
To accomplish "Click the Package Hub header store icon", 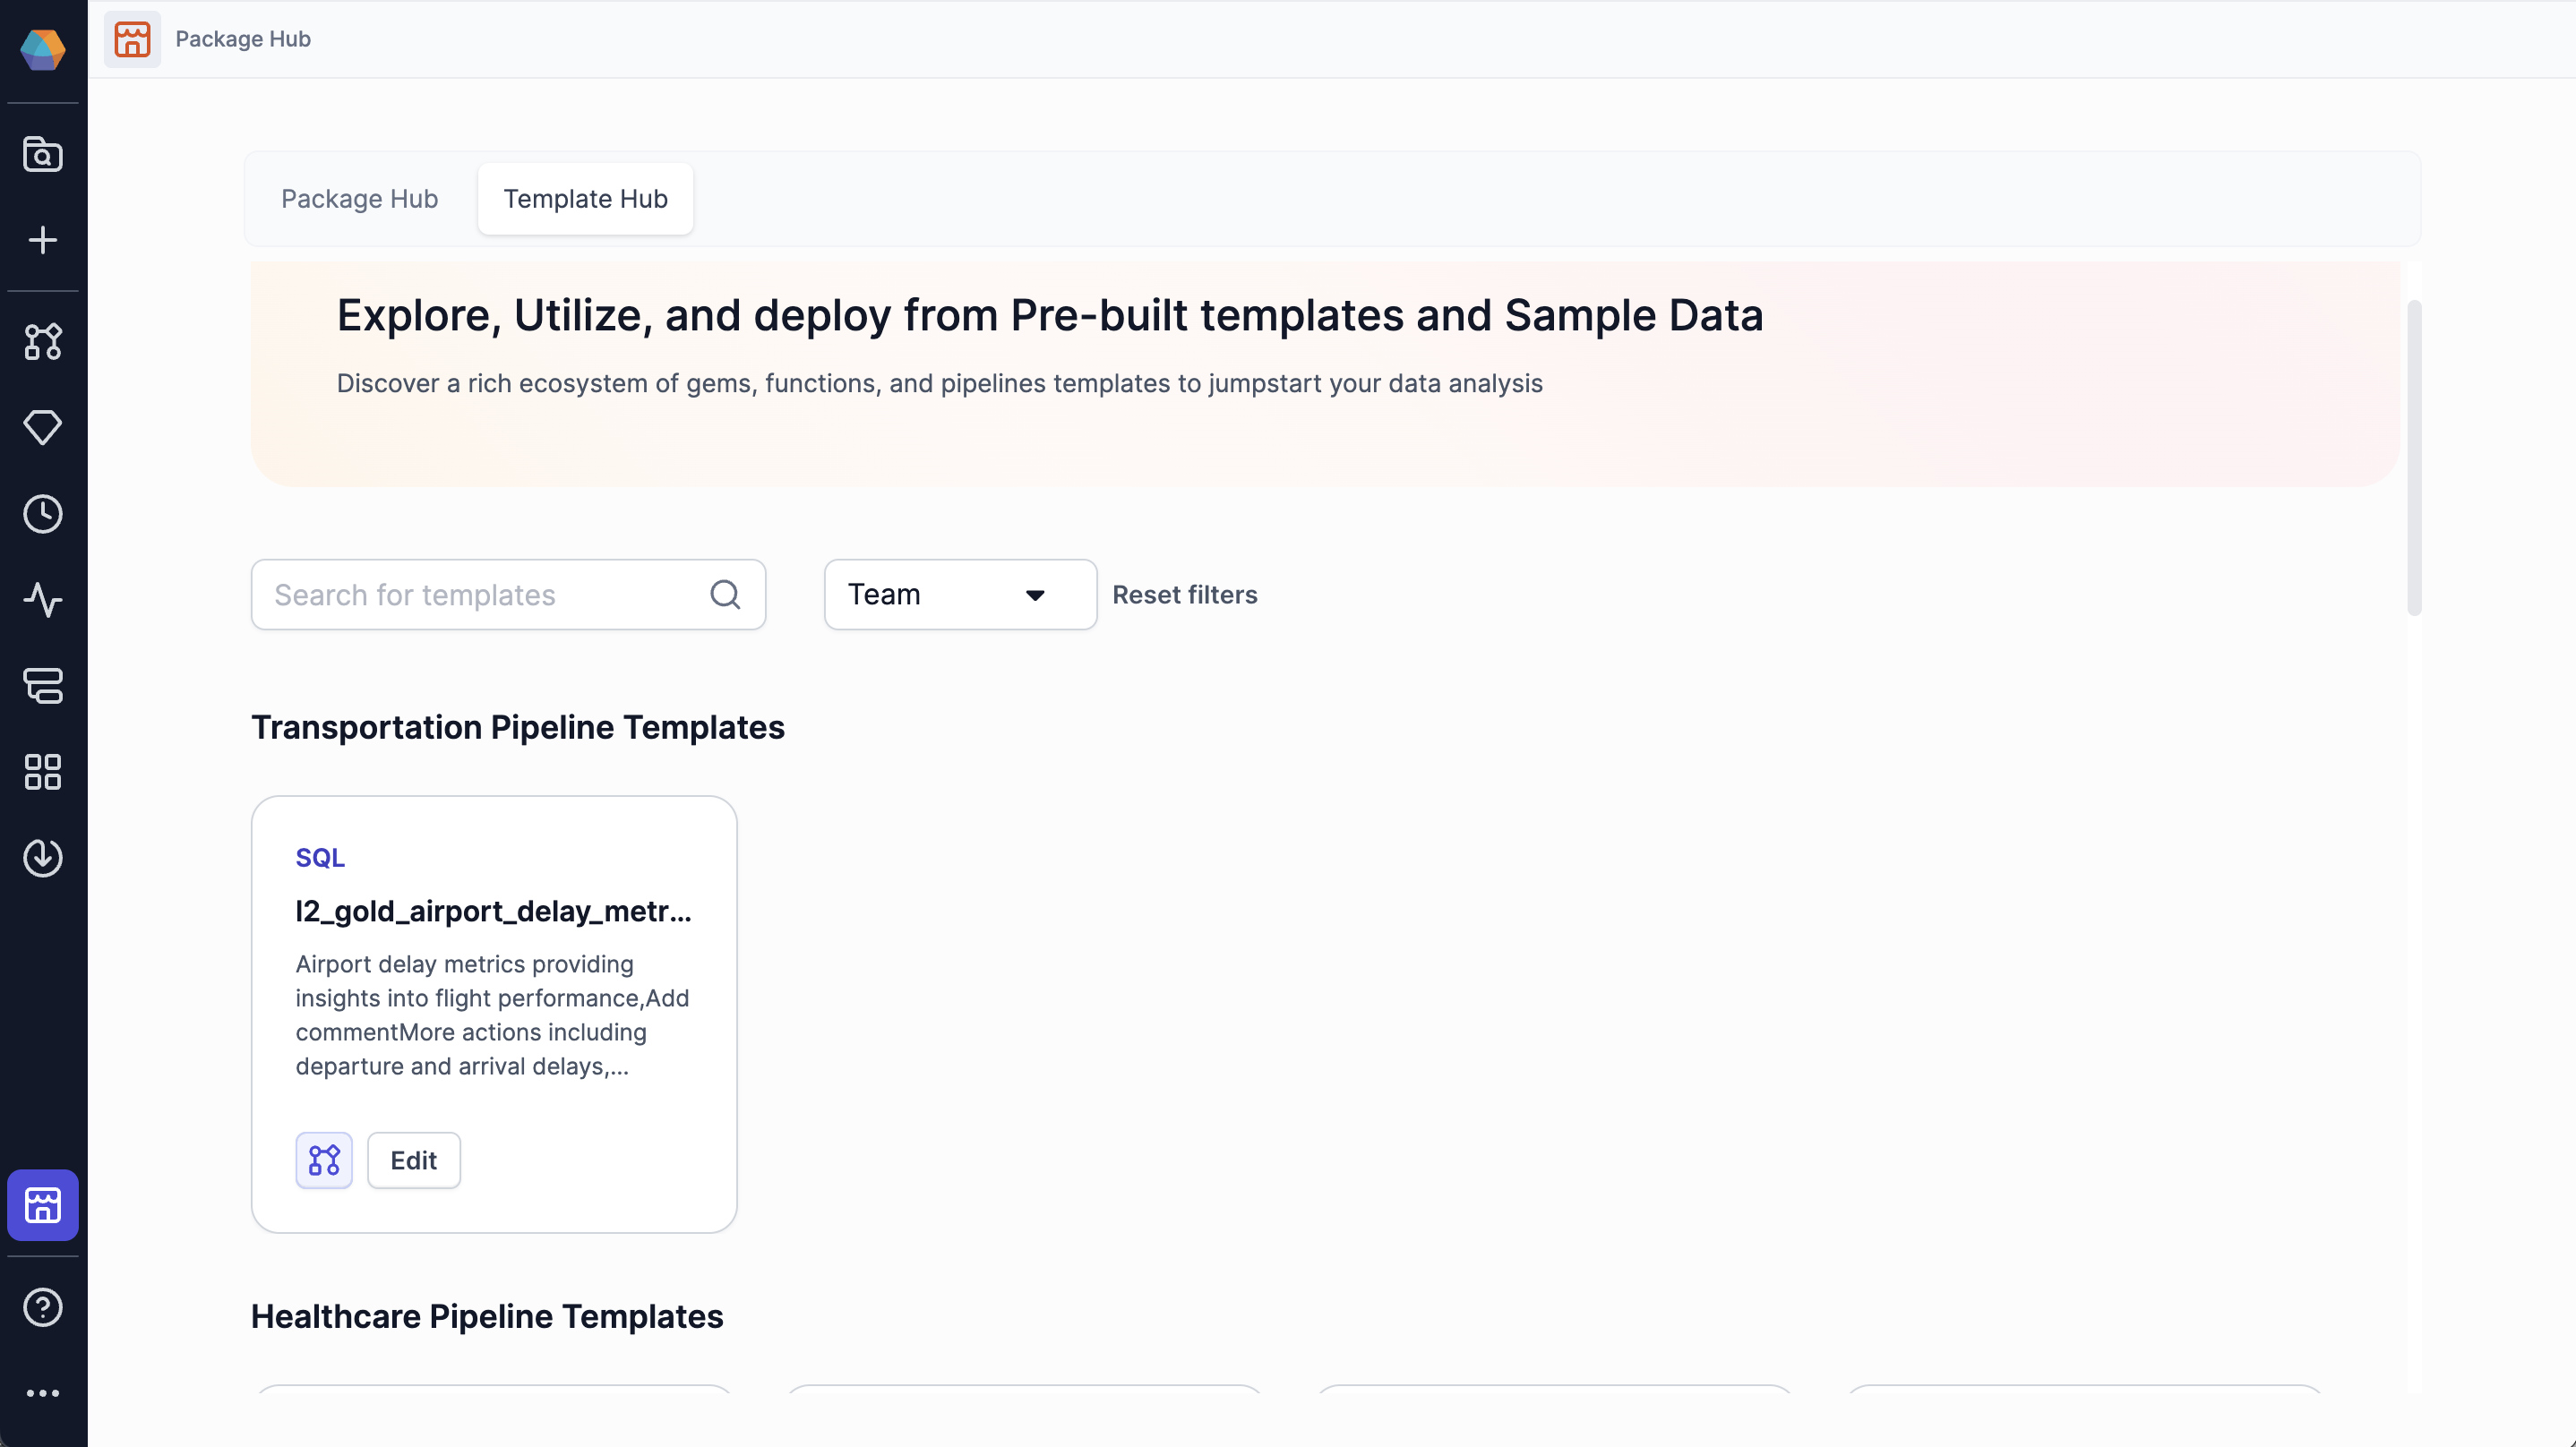I will 132,39.
